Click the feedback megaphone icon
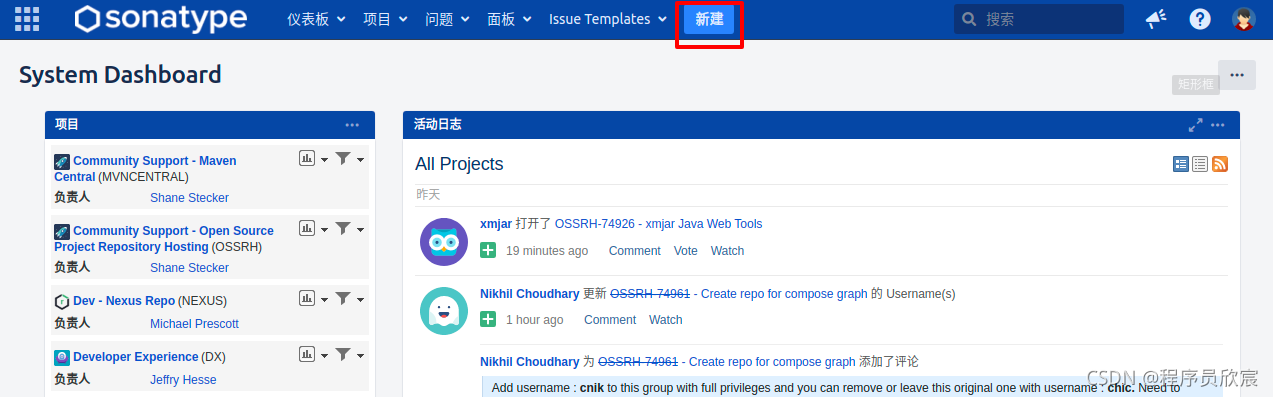The width and height of the screenshot is (1273, 397). (1156, 19)
